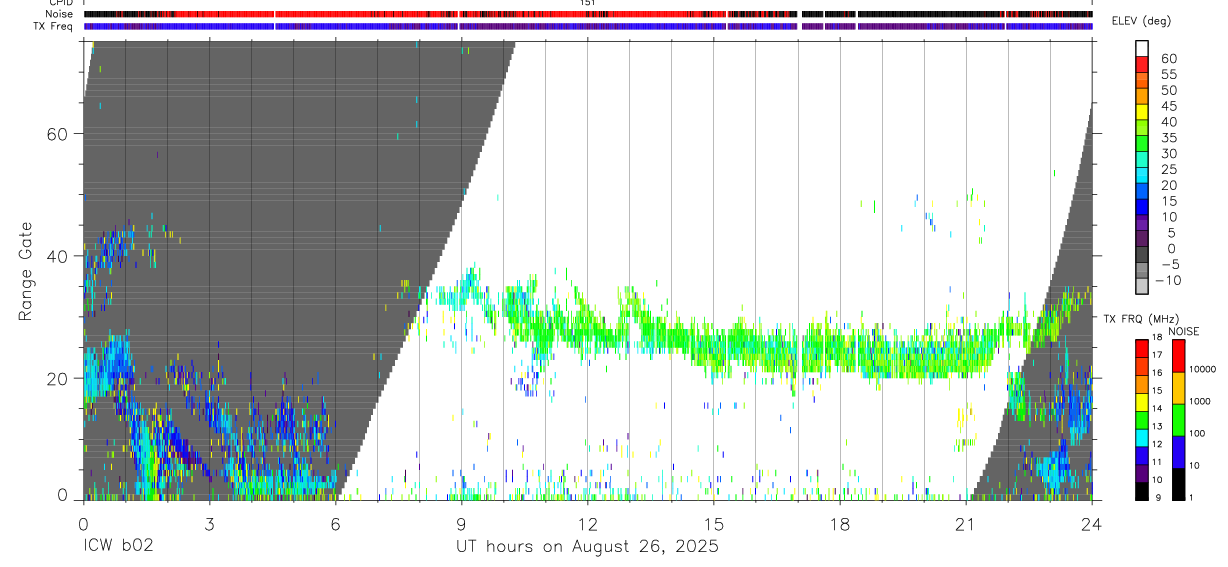The height and width of the screenshot is (567, 1228).
Task: Click the '1000' label on NOISE legend
Action: click(1202, 401)
